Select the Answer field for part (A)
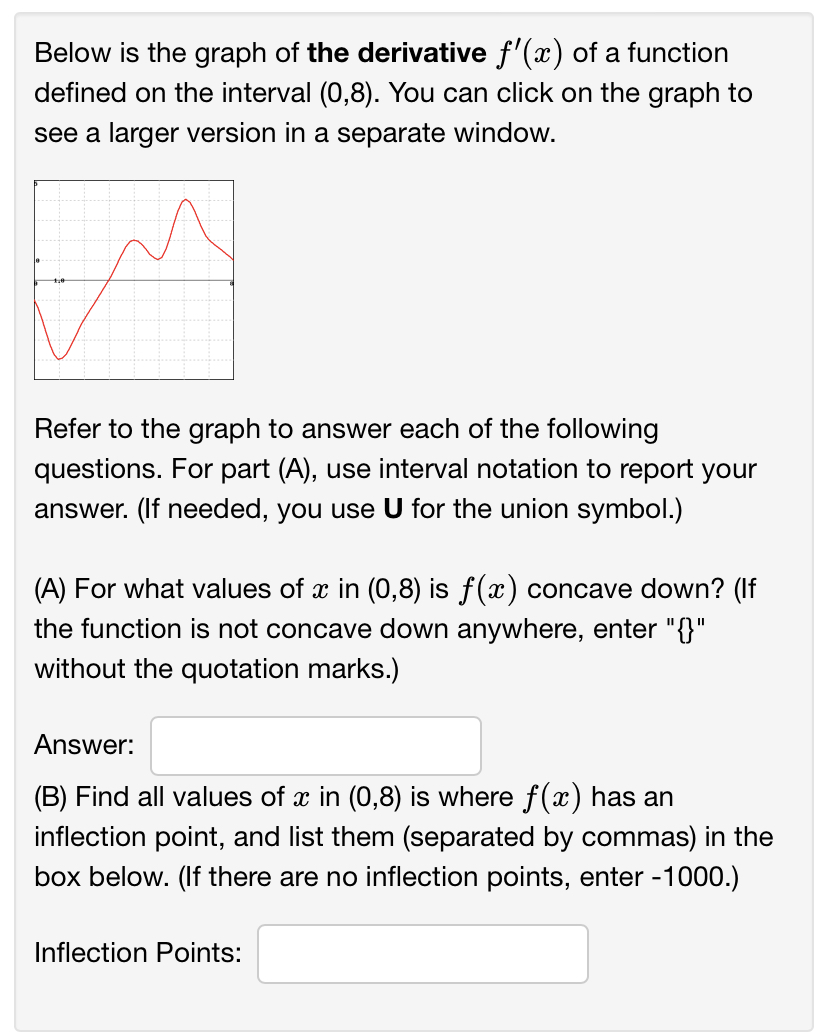828x1033 pixels. point(314,745)
